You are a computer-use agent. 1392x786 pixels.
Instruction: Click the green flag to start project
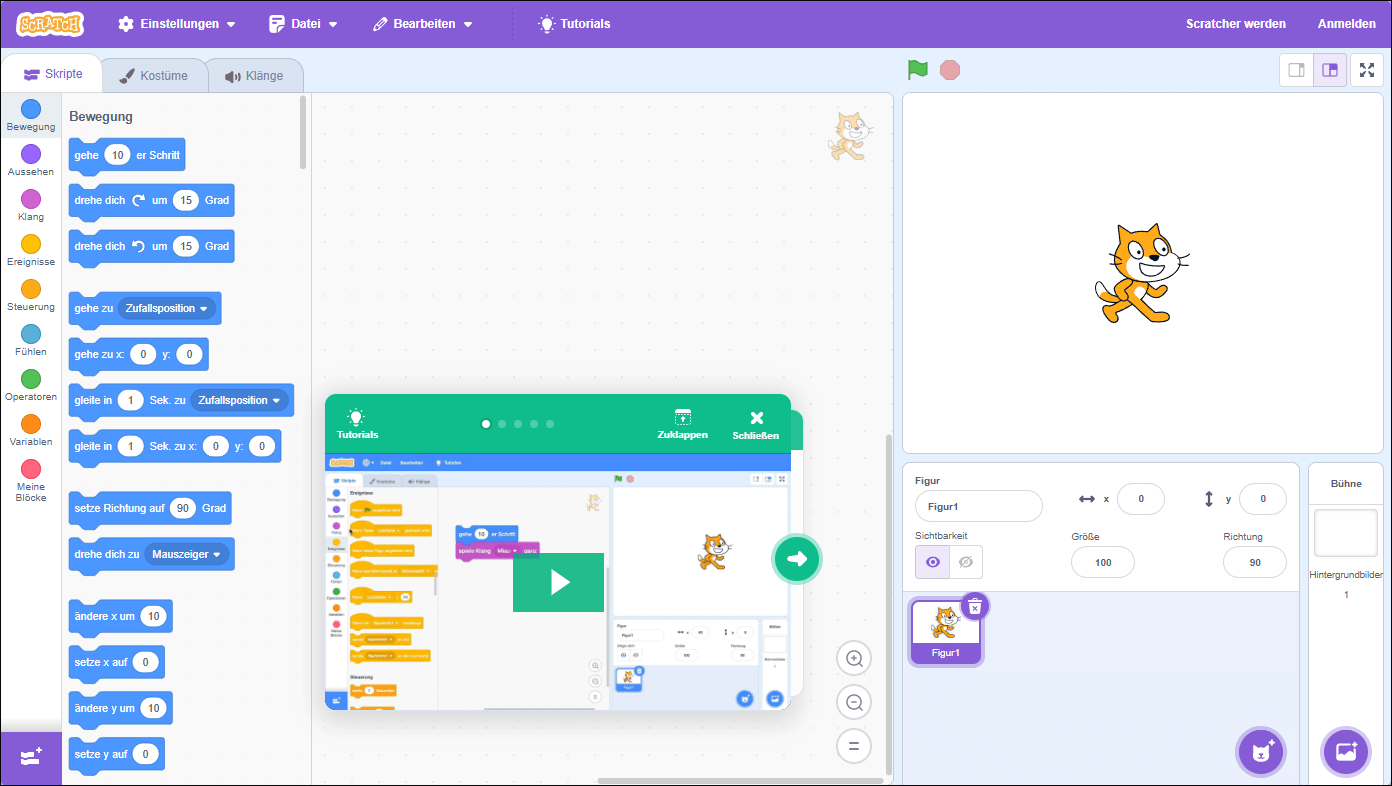(918, 70)
